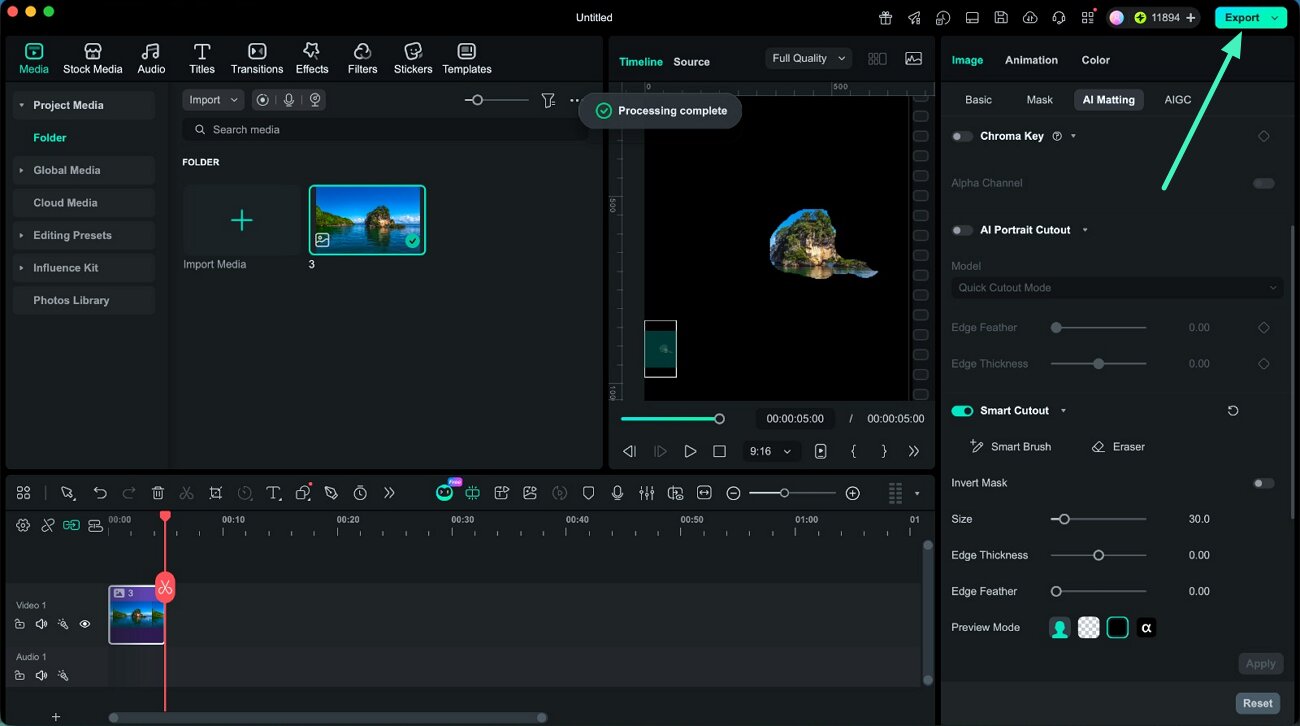This screenshot has height=726, width=1300.
Task: Select the crop tool in timeline toolbar
Action: point(216,493)
